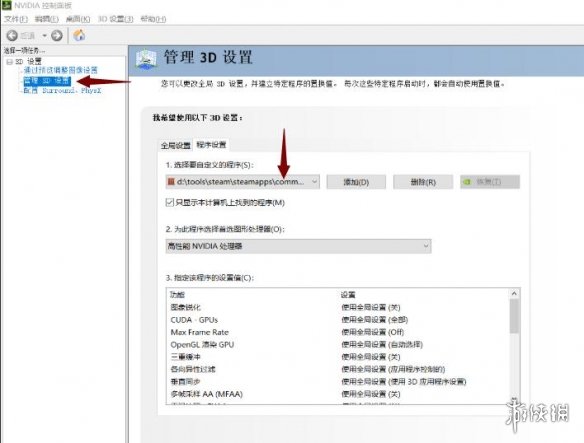The image size is (584, 443).
Task: Select the 各向异性过滤 settings row
Action: point(338,369)
